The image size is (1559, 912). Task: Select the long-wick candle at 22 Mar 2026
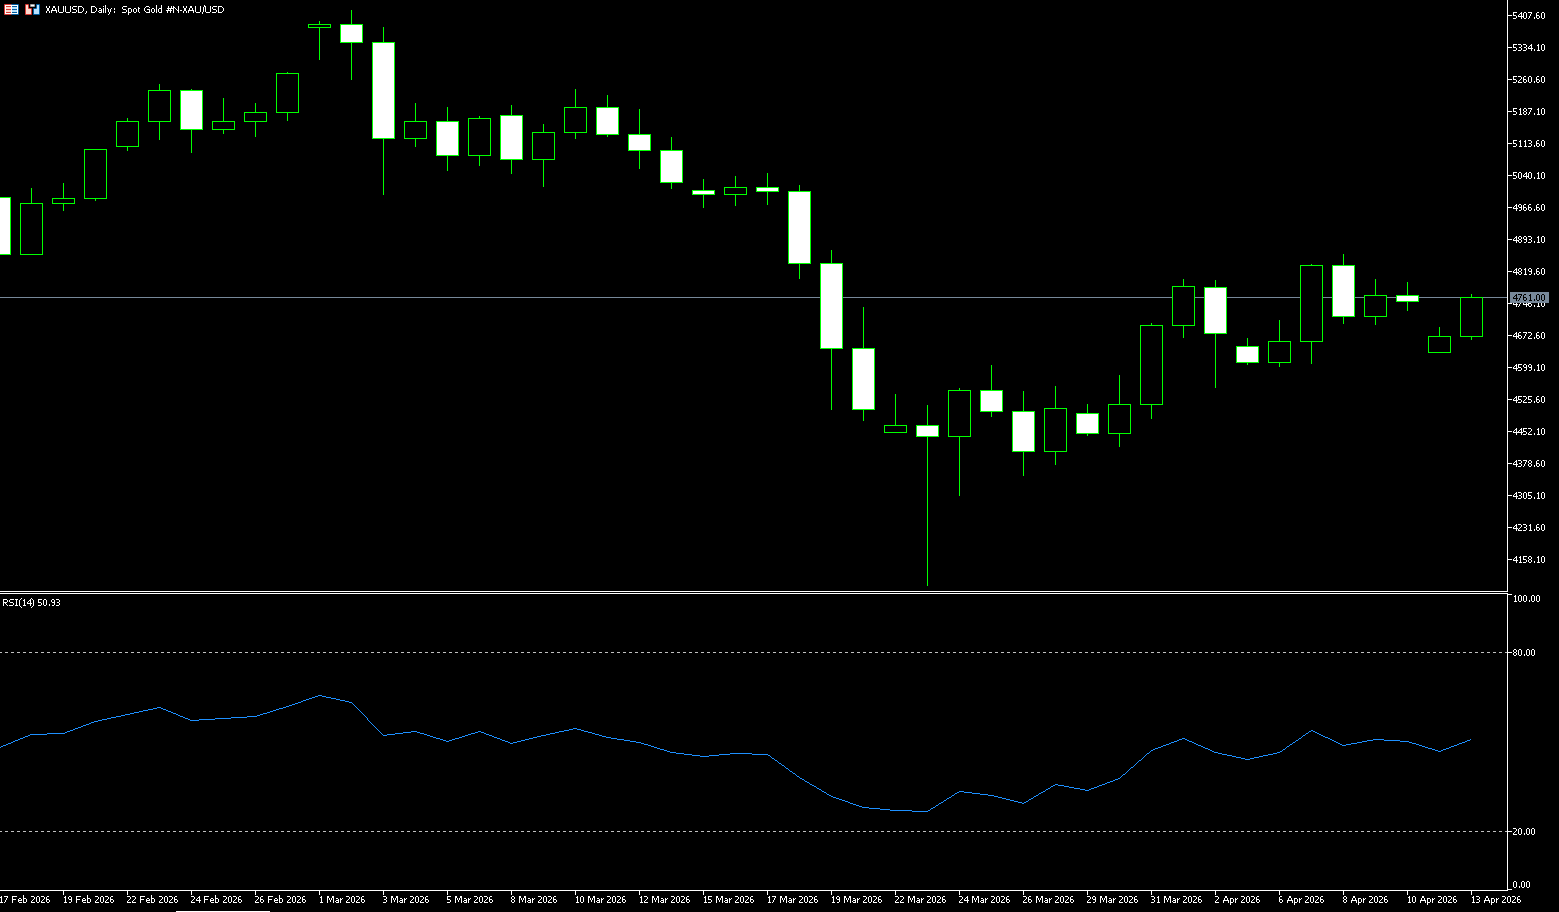coord(927,431)
